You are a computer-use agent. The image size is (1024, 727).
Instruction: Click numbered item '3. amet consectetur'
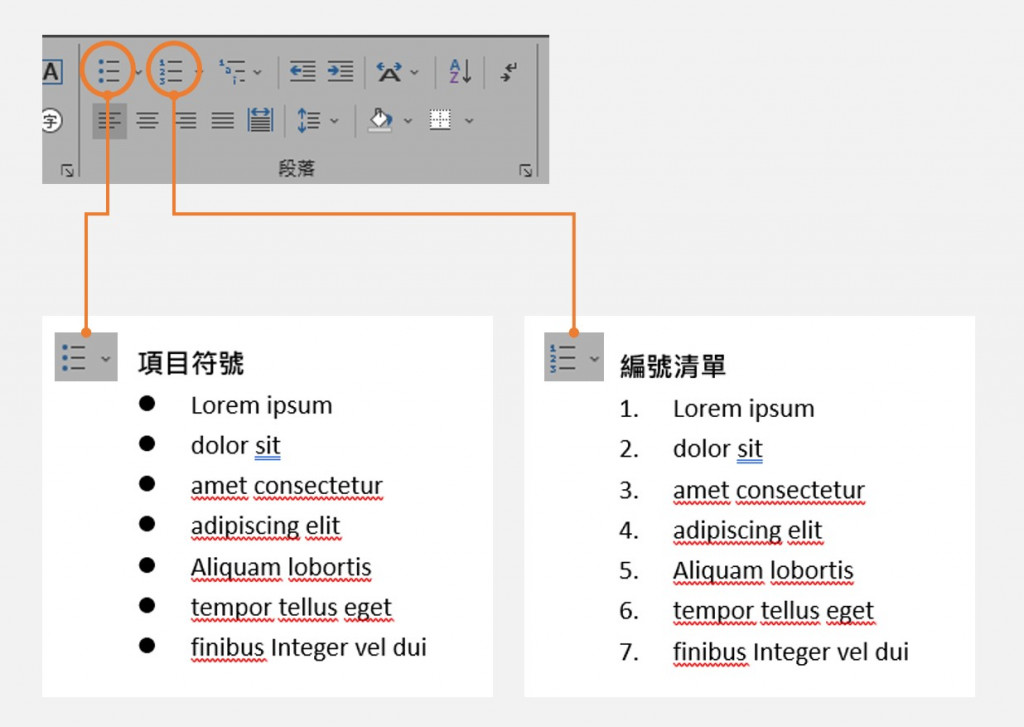pyautogui.click(x=742, y=490)
